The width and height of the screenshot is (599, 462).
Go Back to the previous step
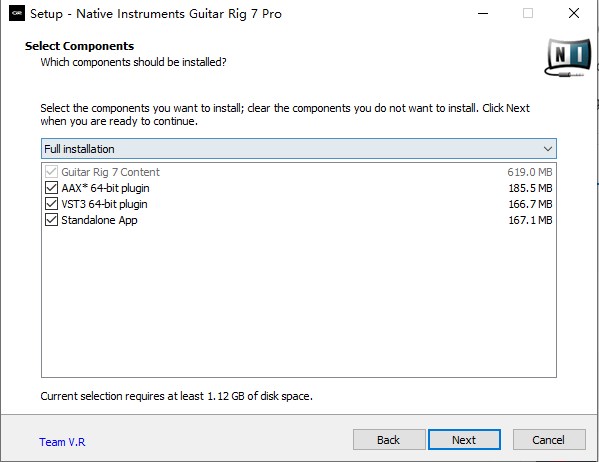coord(389,440)
